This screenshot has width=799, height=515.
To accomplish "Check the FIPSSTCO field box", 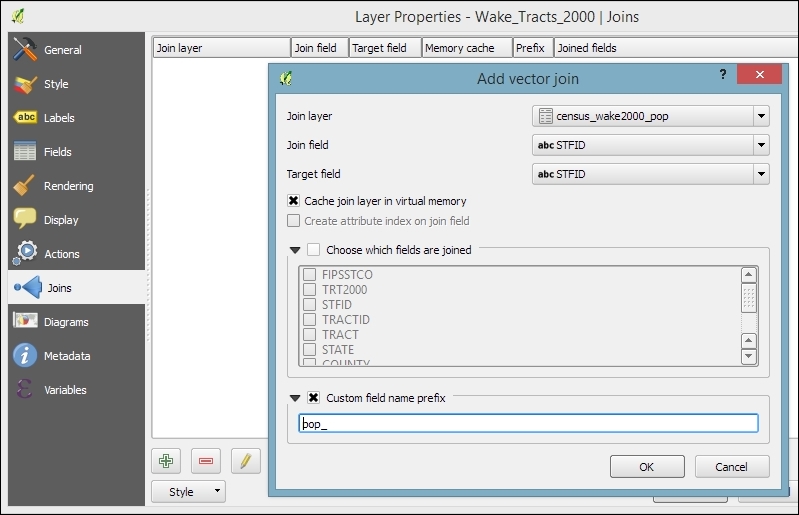I will point(309,275).
